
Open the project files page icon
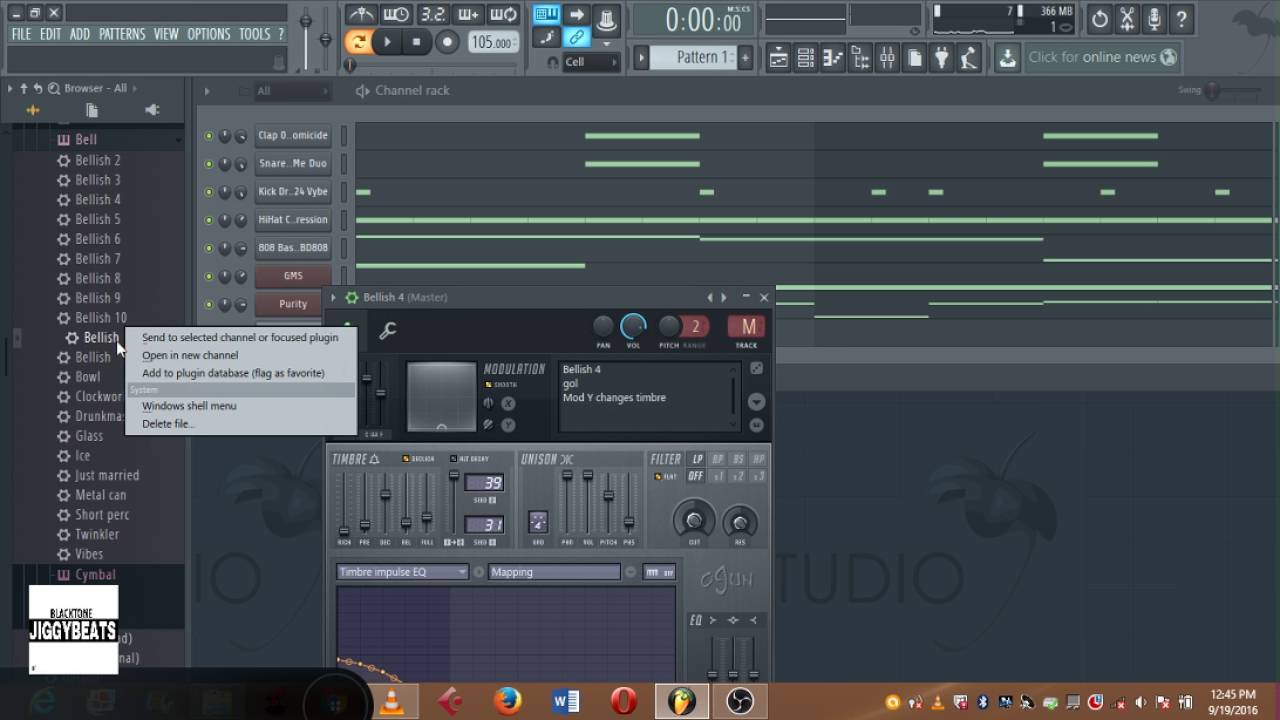click(x=914, y=58)
